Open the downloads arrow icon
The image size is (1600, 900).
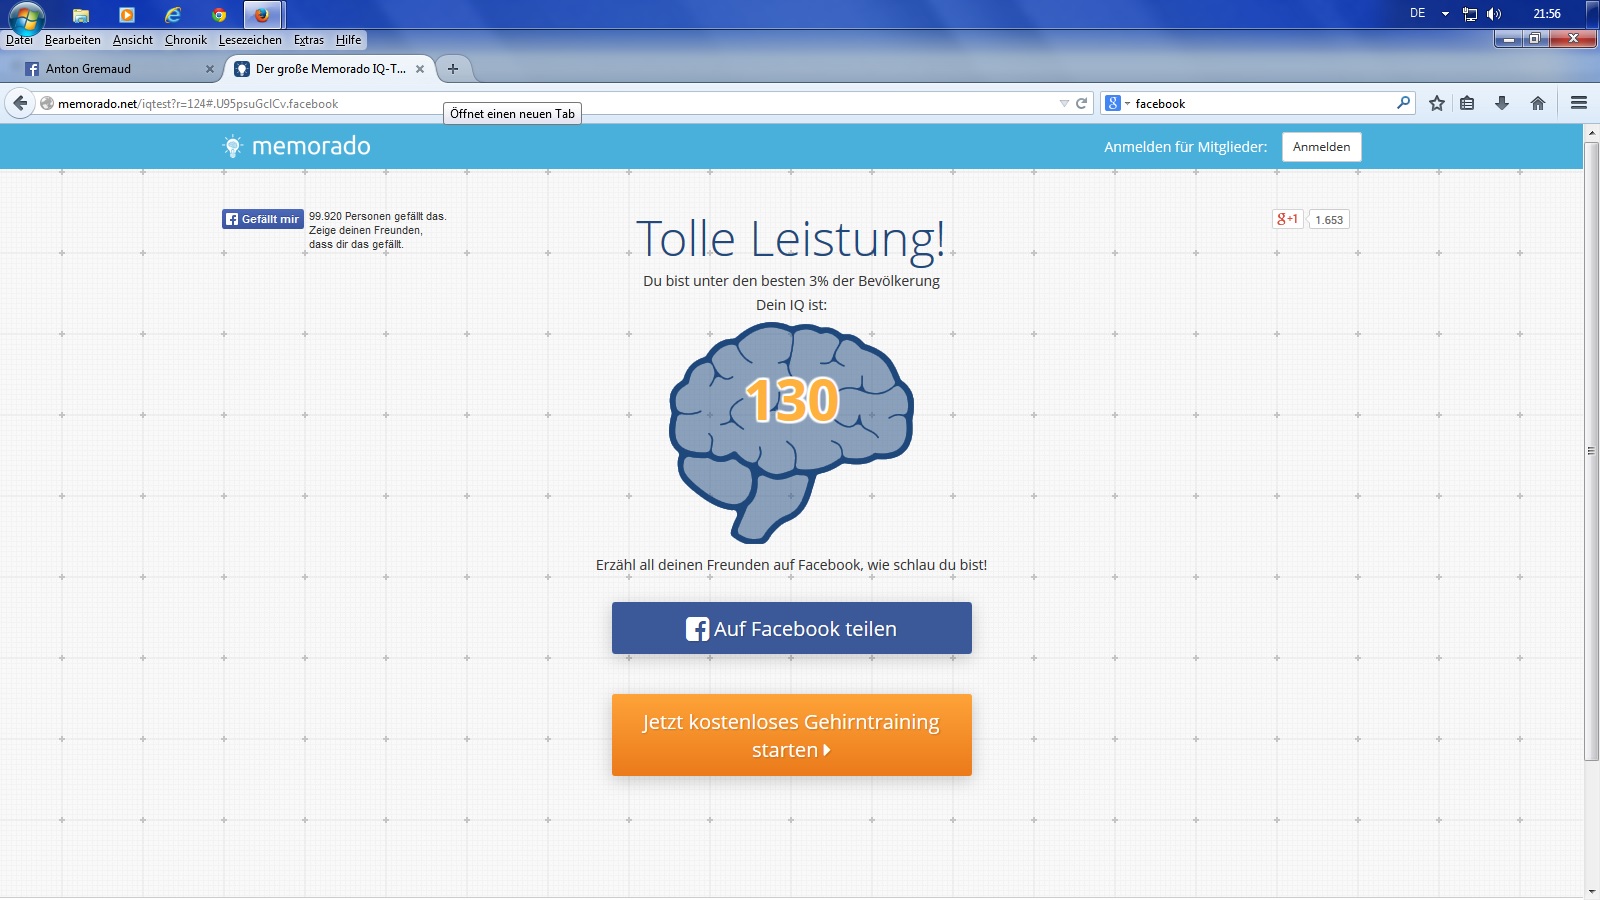tap(1501, 103)
